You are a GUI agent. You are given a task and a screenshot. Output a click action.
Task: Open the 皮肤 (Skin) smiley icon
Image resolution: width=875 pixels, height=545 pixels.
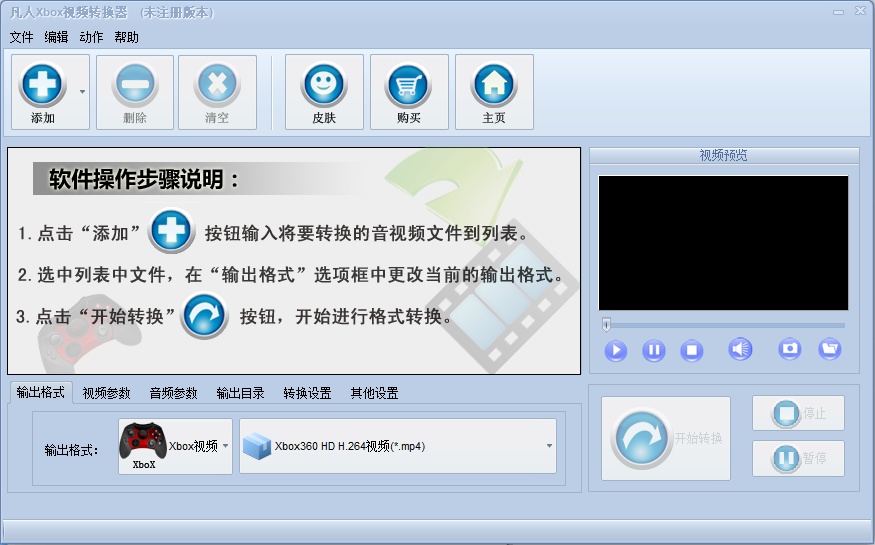tap(324, 85)
